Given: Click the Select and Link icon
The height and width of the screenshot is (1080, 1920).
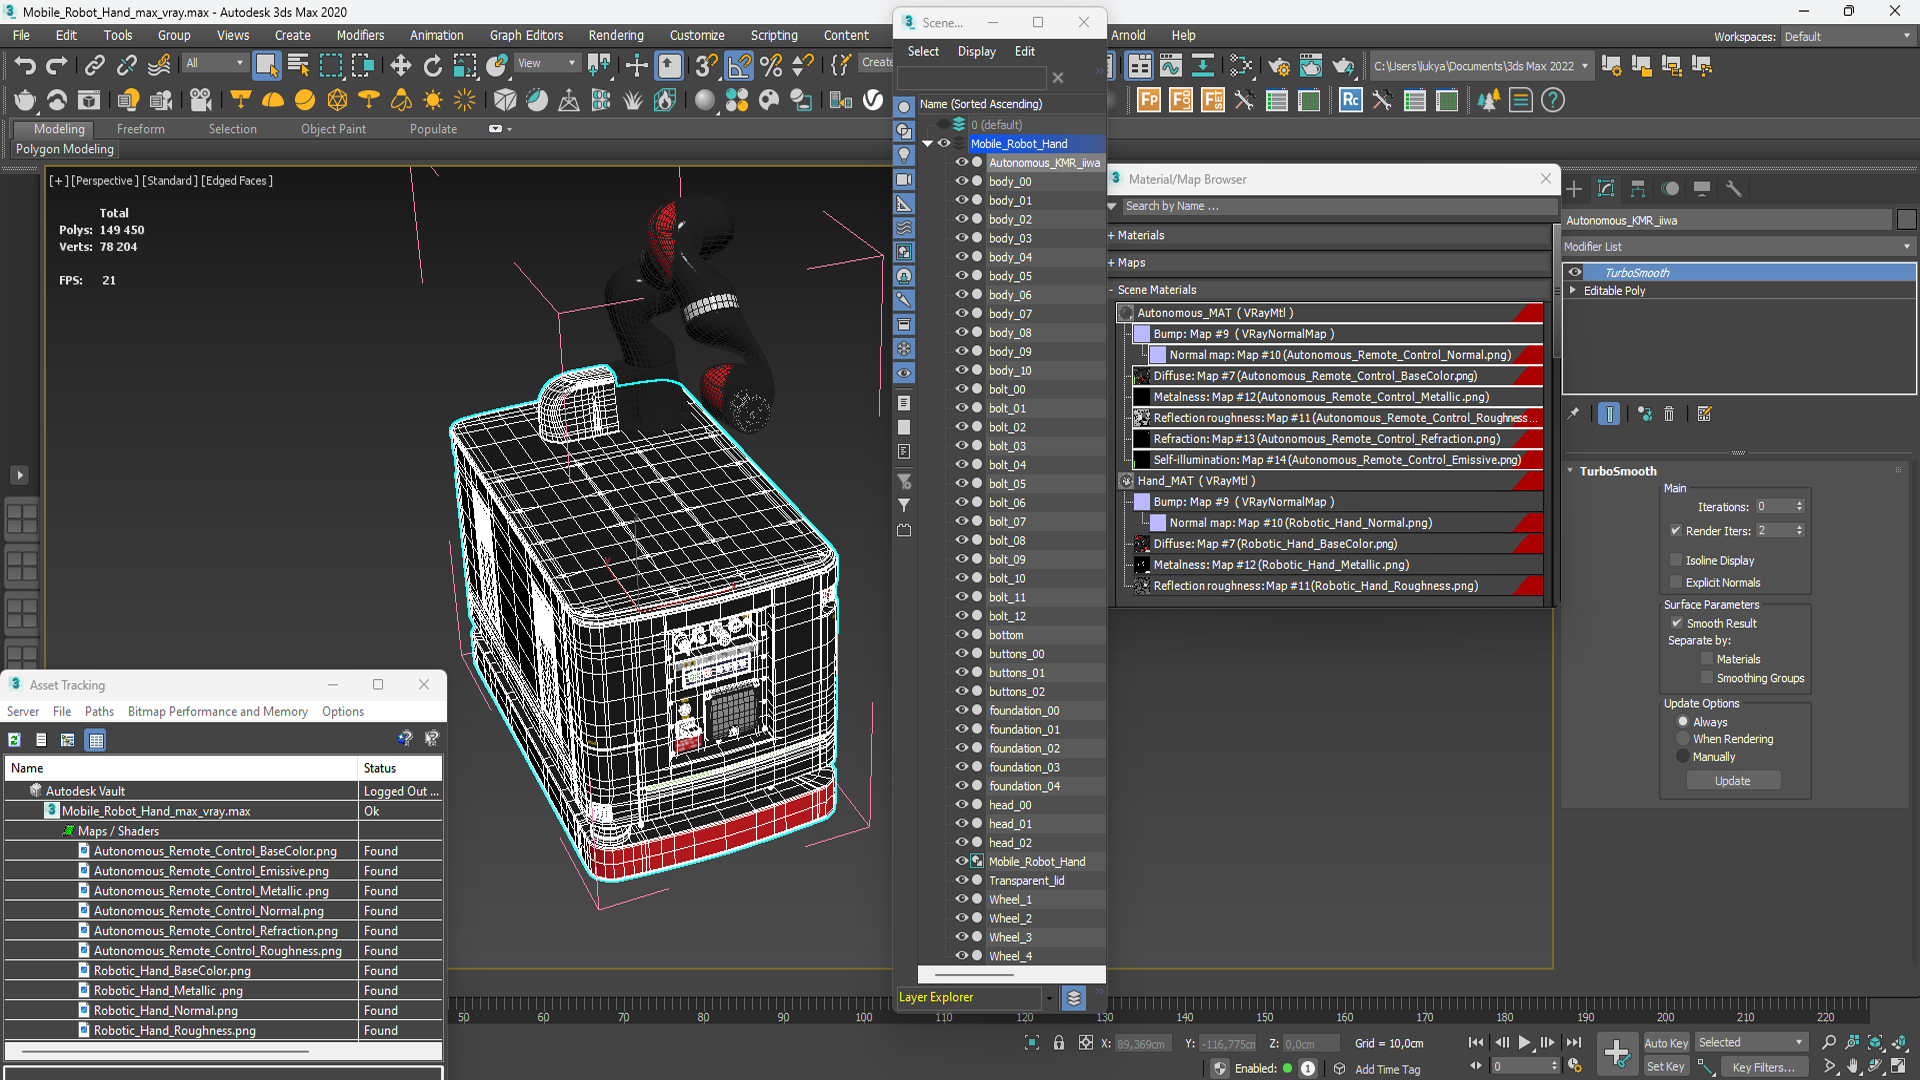Looking at the screenshot, I should pos(94,66).
